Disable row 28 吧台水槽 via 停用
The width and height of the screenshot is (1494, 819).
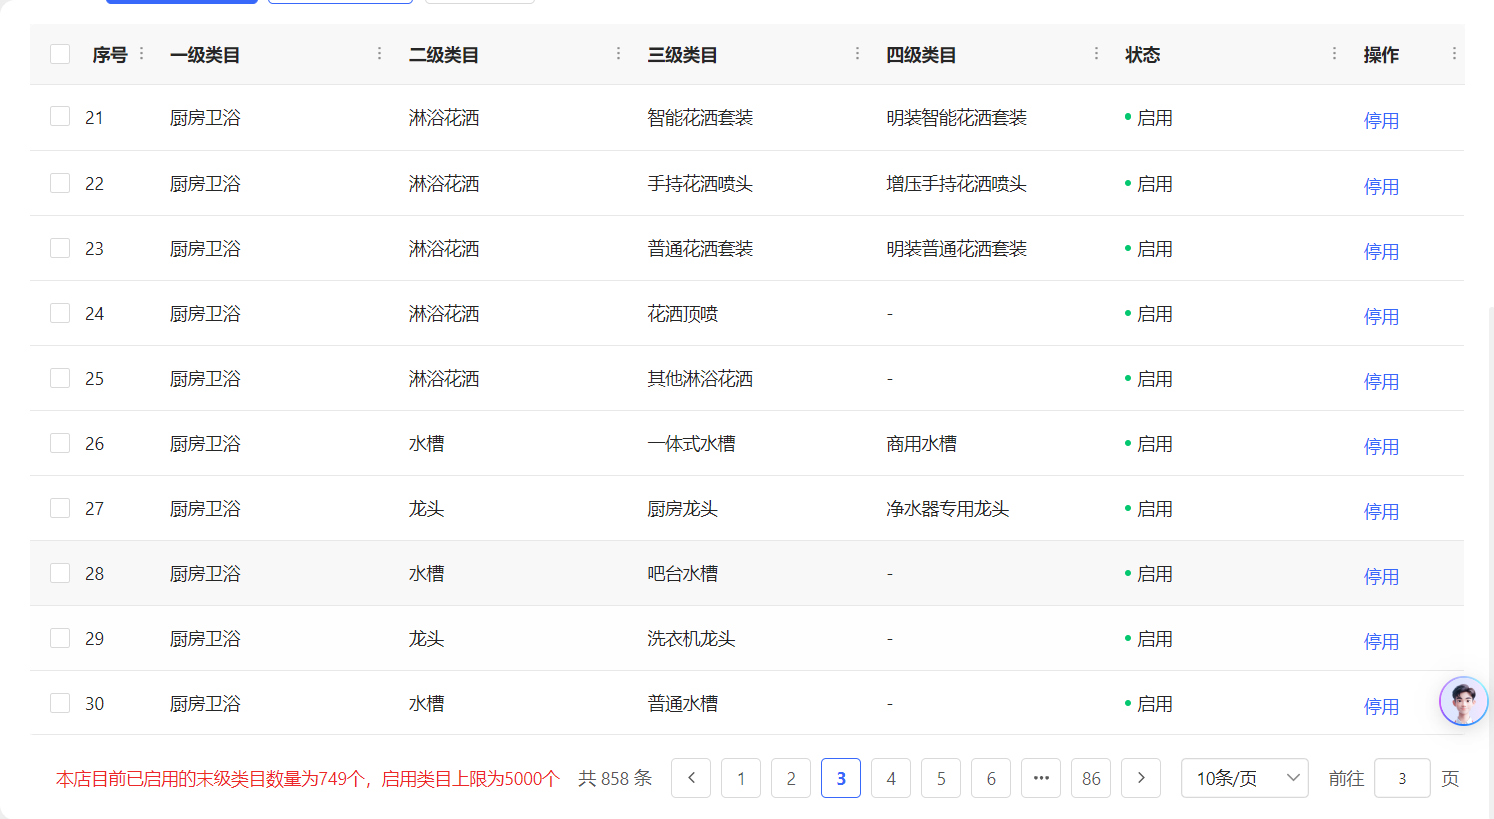point(1381,576)
